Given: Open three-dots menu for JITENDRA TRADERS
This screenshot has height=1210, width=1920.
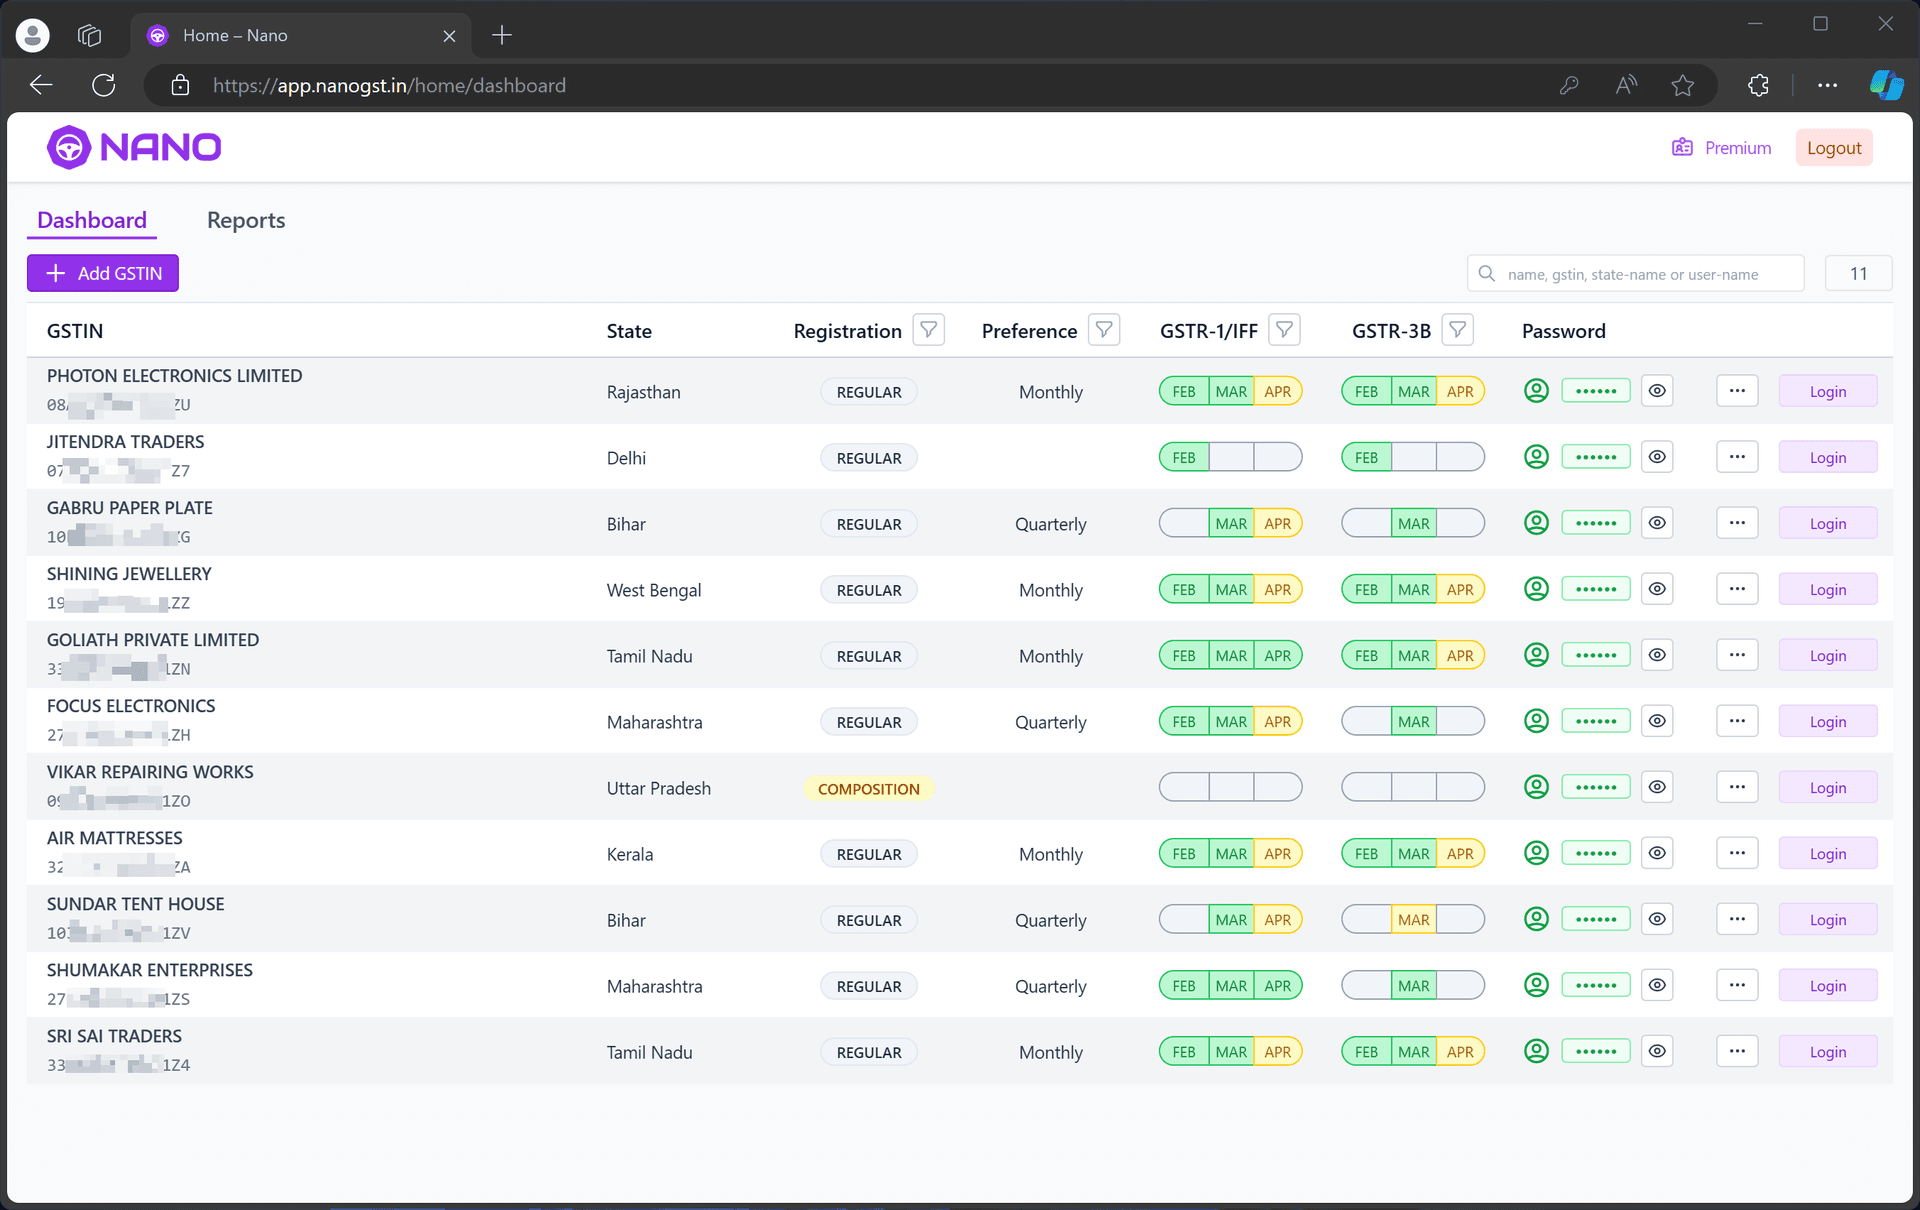Looking at the screenshot, I should (x=1737, y=457).
